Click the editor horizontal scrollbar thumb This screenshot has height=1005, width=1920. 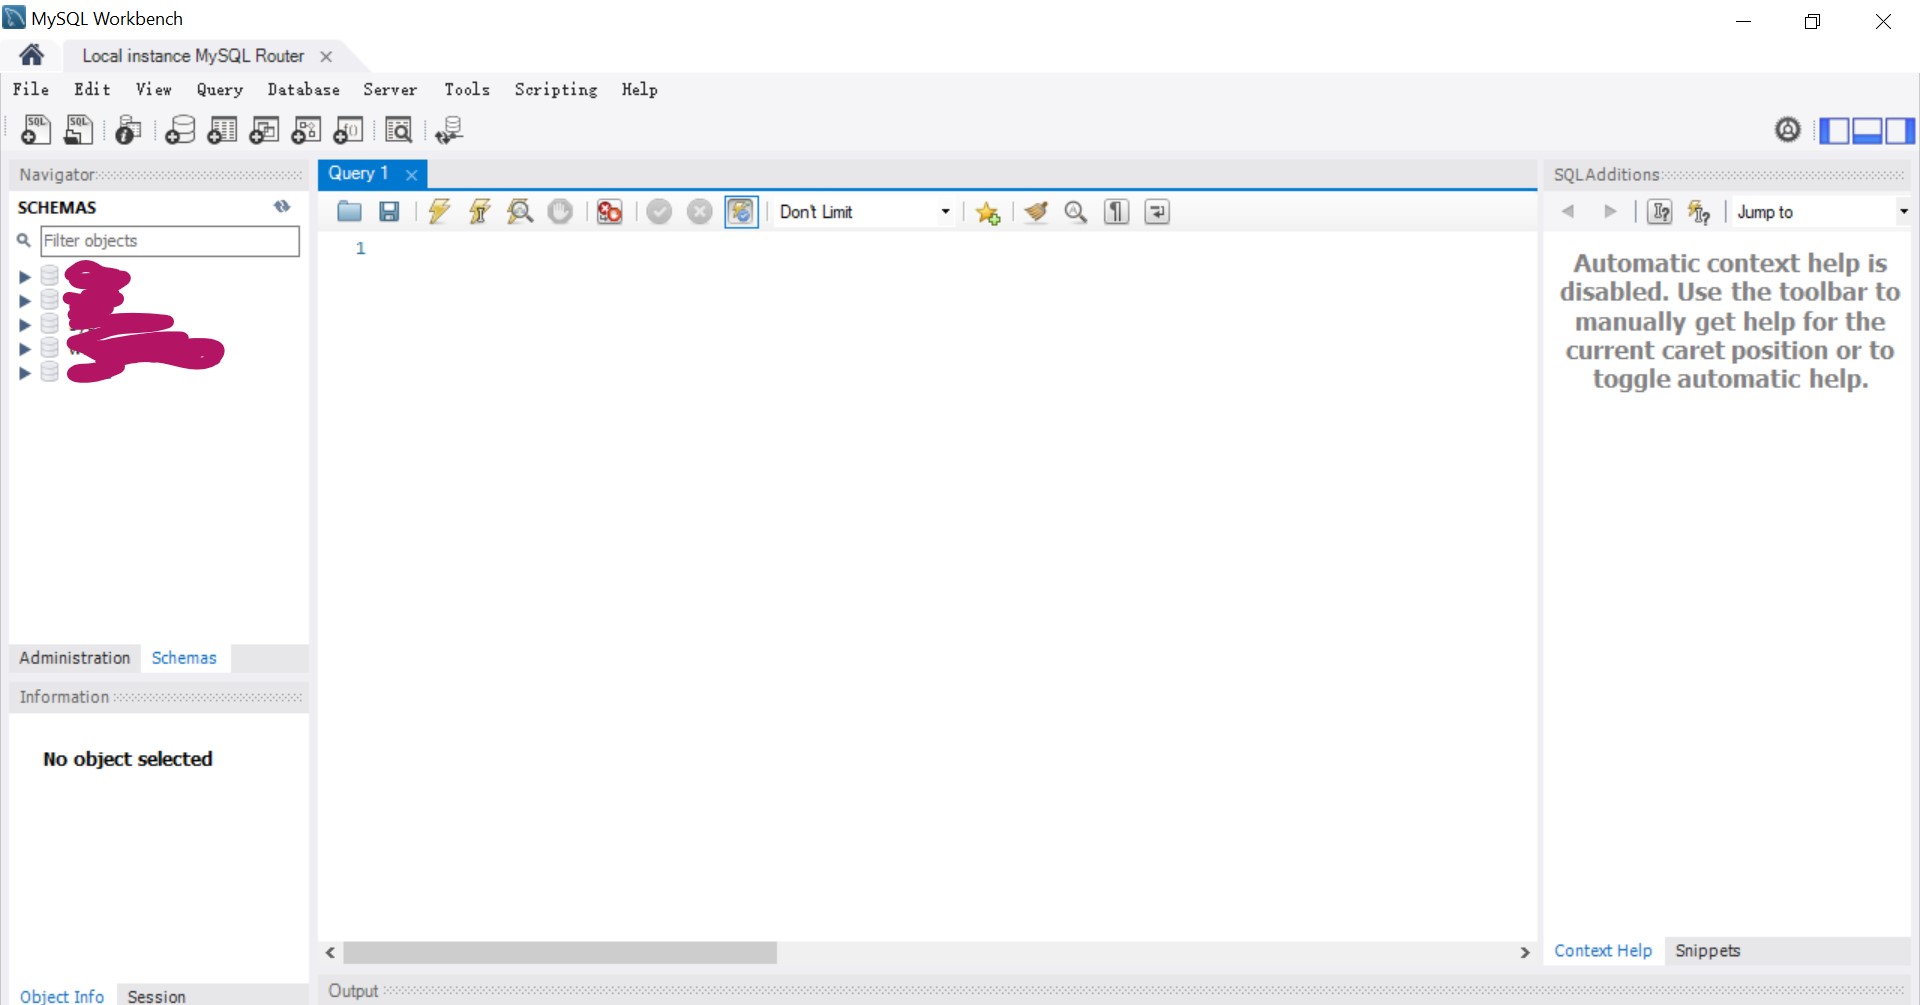coord(560,953)
